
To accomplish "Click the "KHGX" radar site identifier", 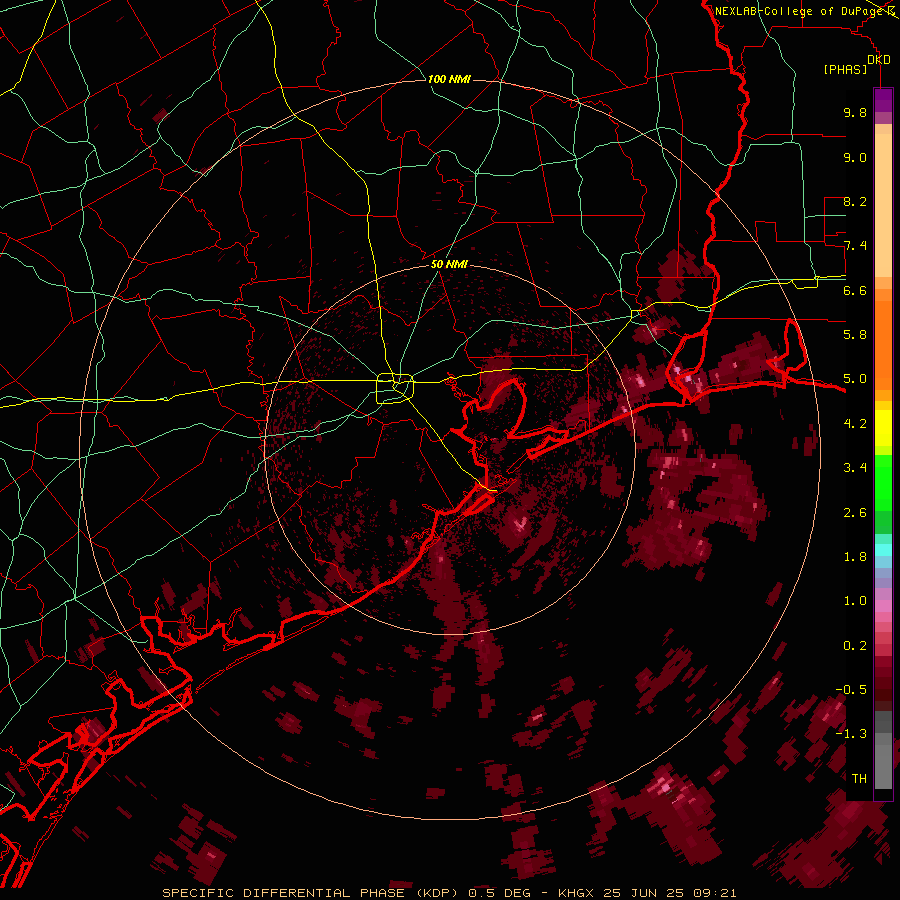I will pos(576,893).
